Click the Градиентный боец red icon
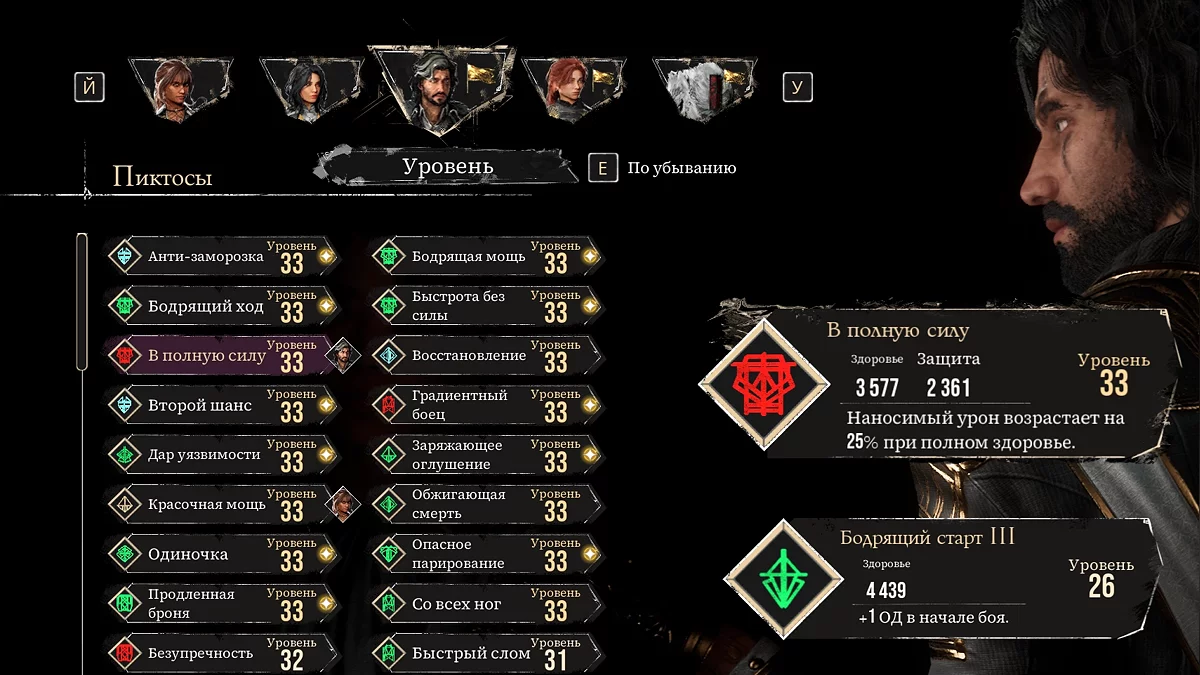The image size is (1200, 675). [x=389, y=405]
